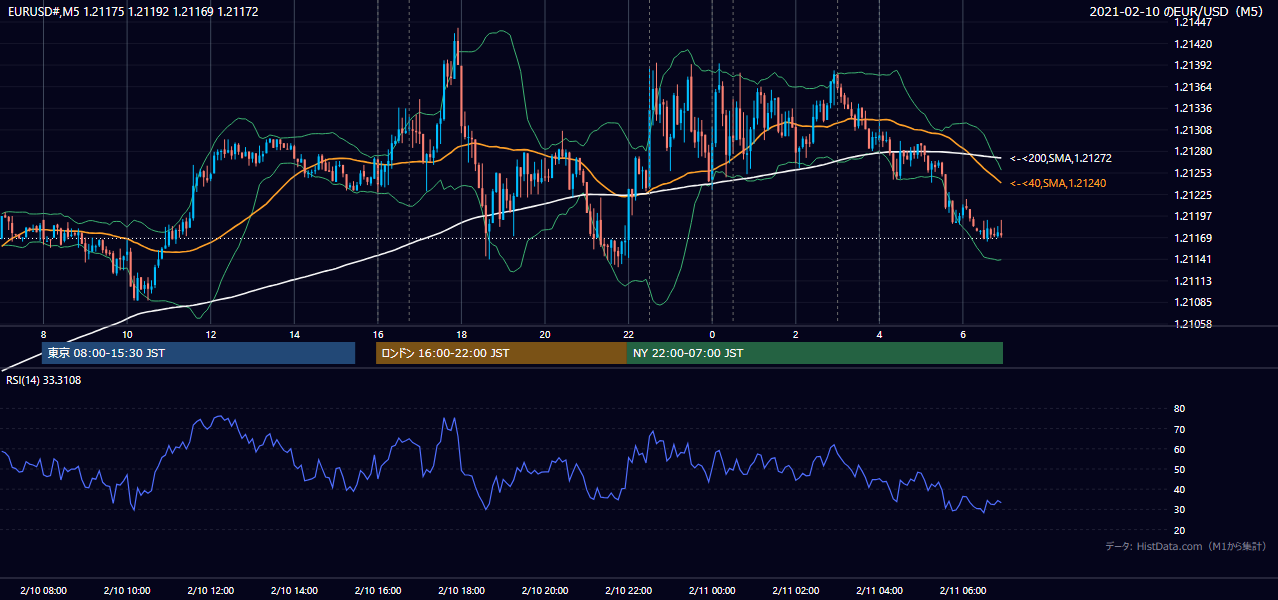Click hour tick 12 under the price chart
This screenshot has height=600, width=1278.
click(210, 334)
